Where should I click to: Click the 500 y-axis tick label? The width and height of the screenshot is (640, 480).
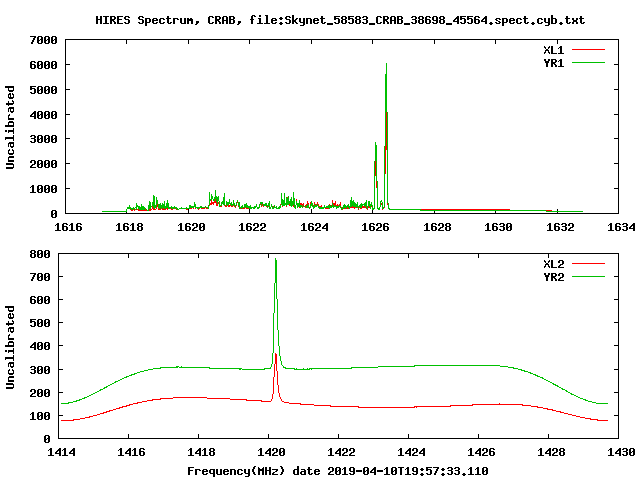[40, 323]
